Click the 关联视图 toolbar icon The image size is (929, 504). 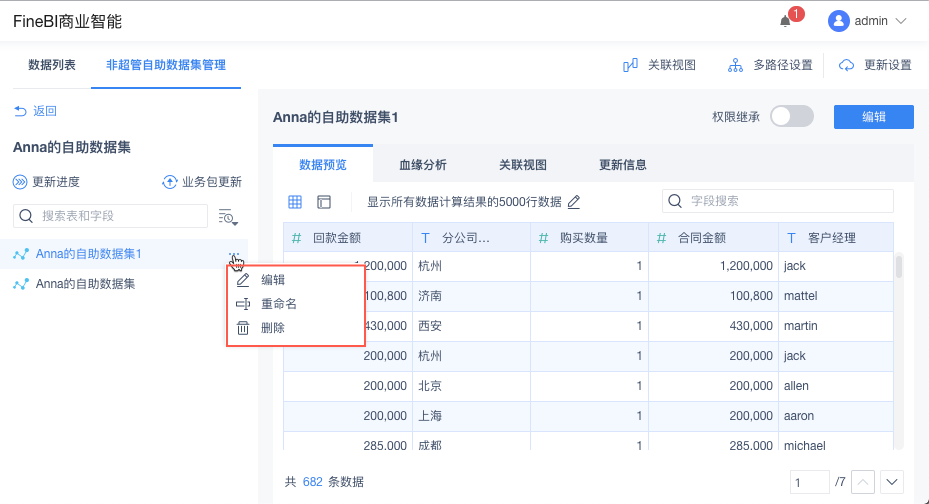click(x=630, y=65)
